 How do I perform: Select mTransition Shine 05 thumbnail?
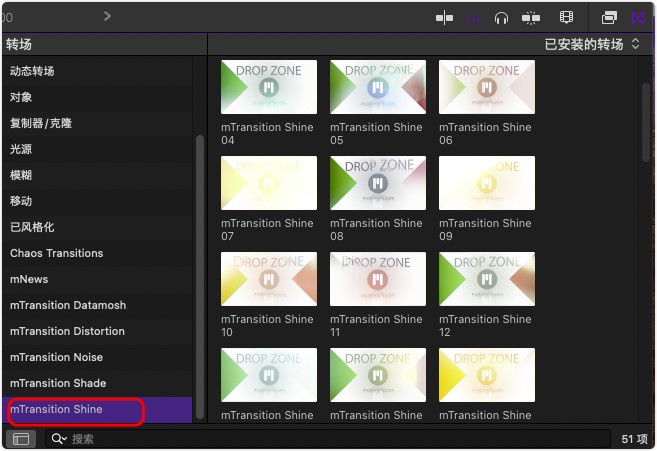point(378,87)
